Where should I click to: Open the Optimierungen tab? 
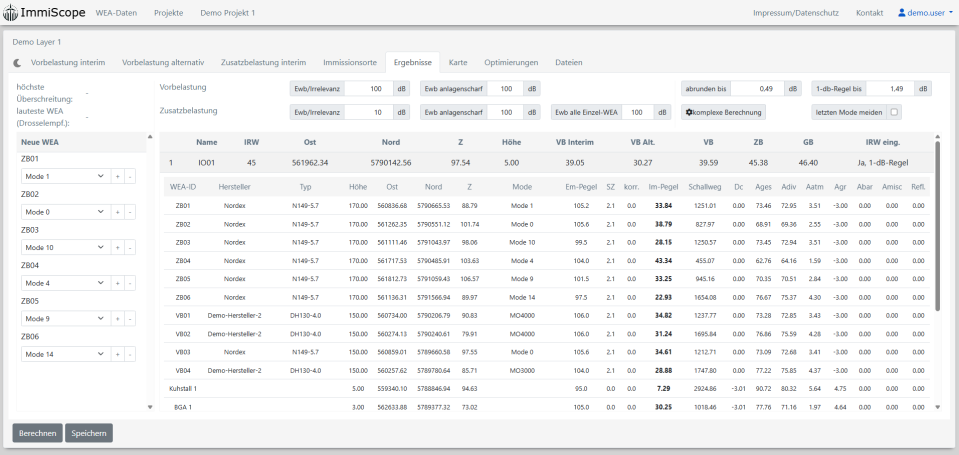pyautogui.click(x=511, y=62)
